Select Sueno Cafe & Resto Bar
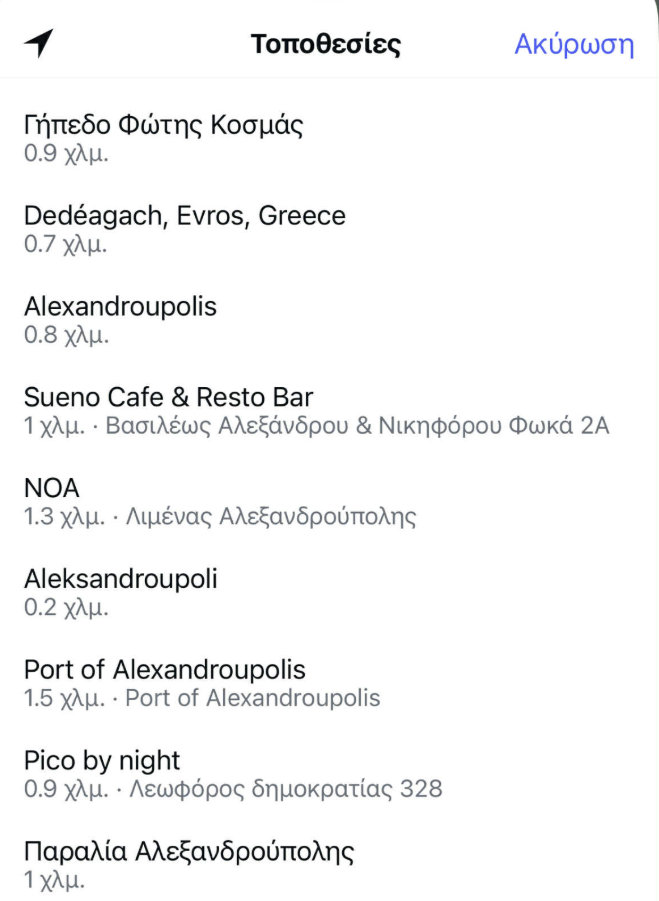This screenshot has height=901, width=659. pos(168,397)
